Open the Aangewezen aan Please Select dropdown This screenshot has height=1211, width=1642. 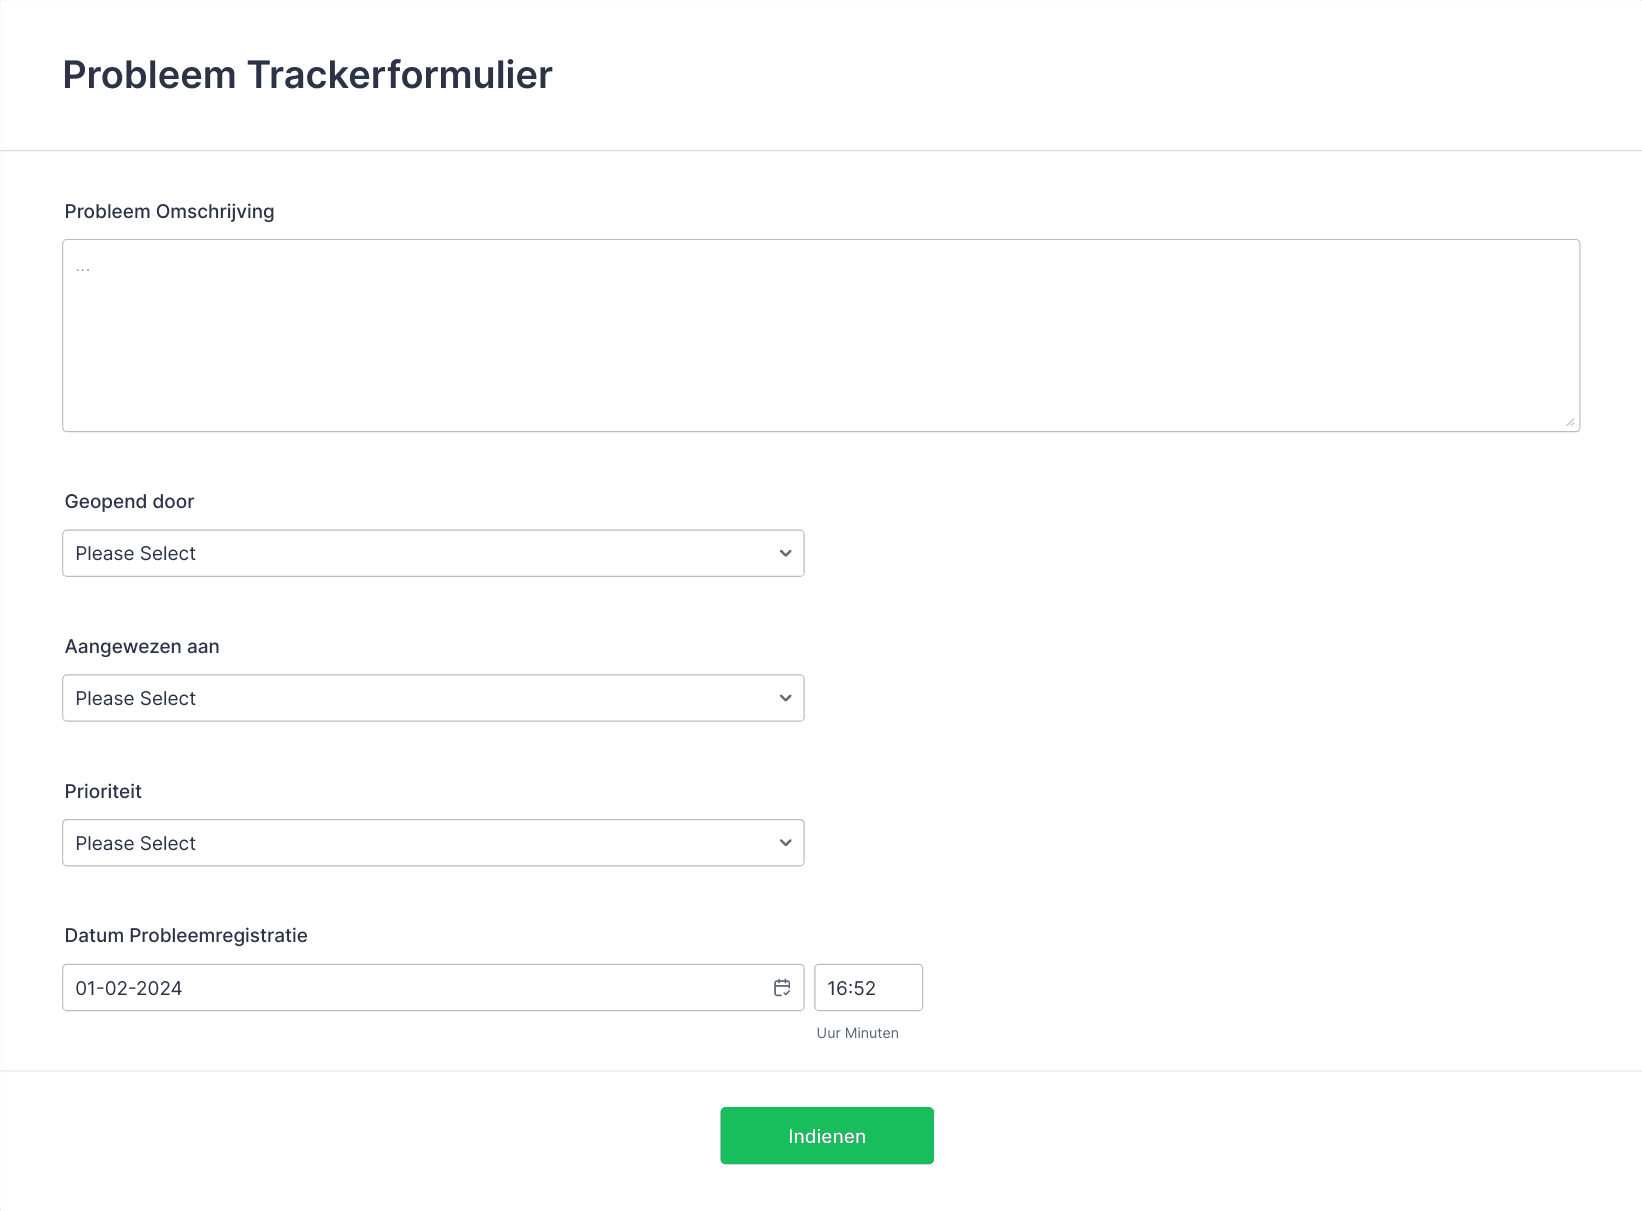coord(433,698)
